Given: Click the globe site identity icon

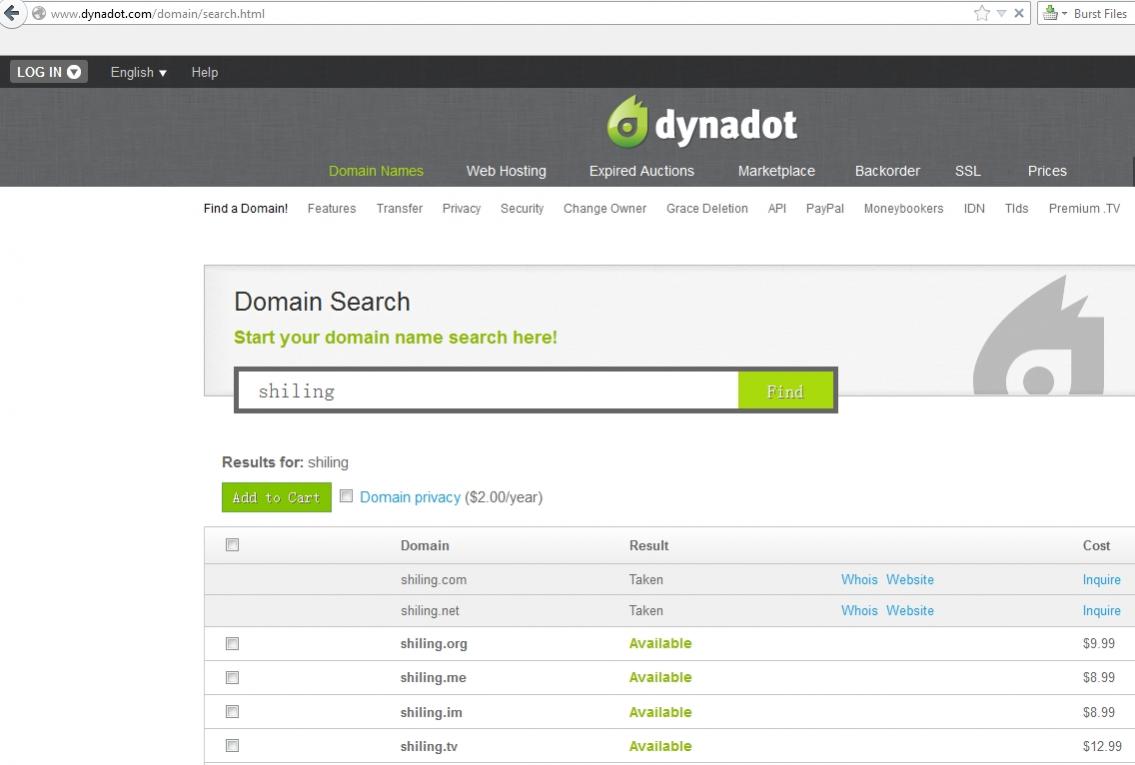Looking at the screenshot, I should pos(39,14).
